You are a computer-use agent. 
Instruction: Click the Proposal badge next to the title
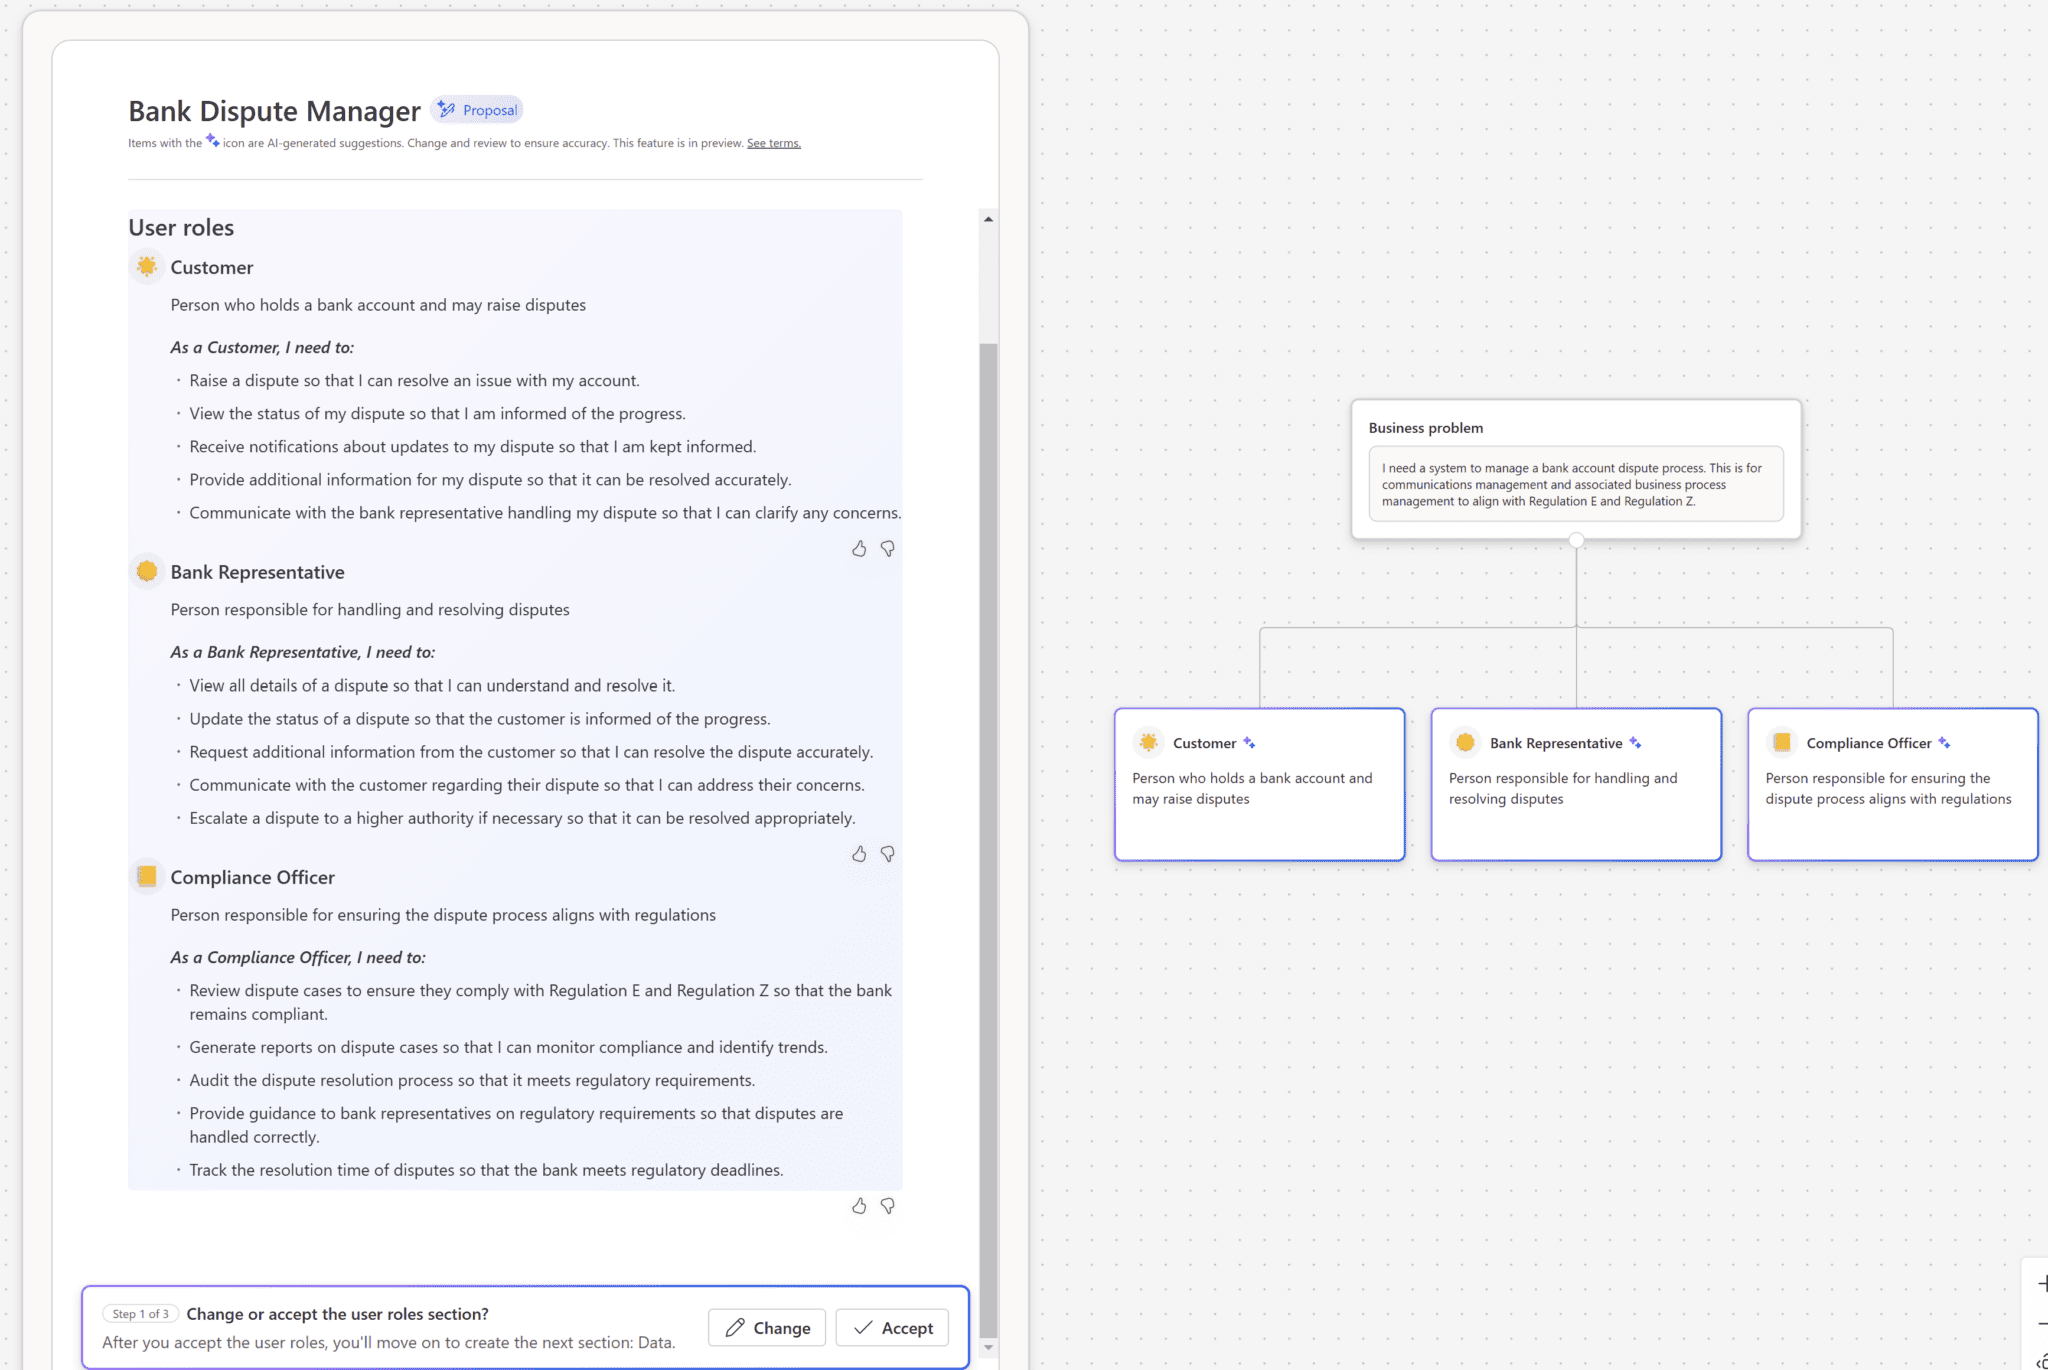click(477, 109)
